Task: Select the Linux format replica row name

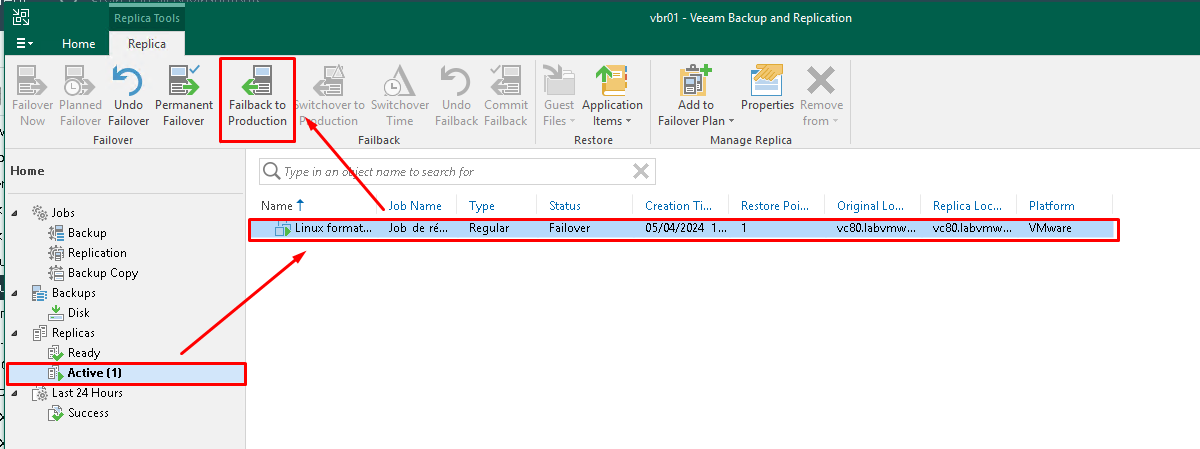Action: click(333, 228)
